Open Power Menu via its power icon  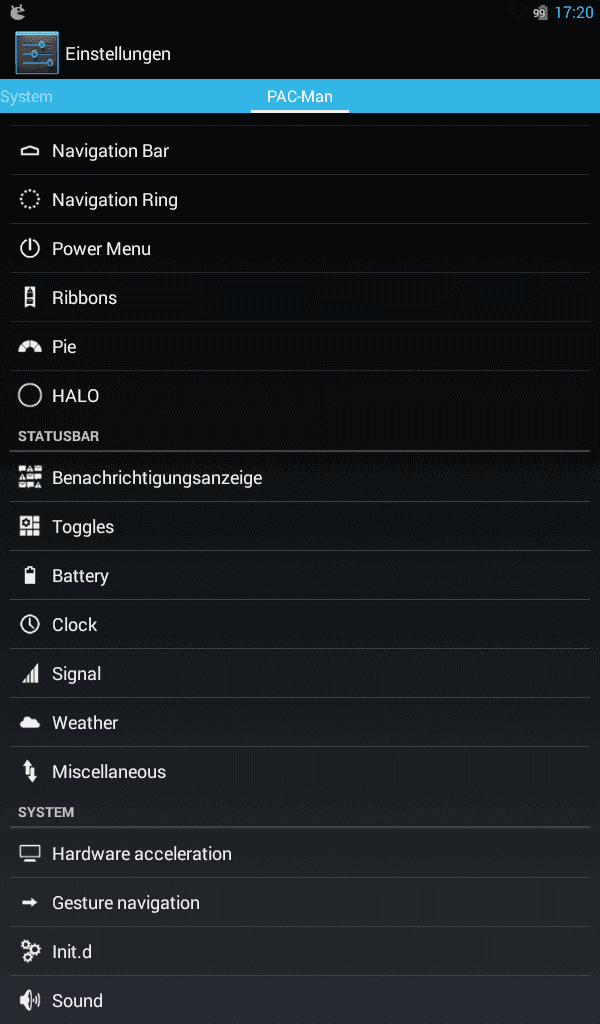30,248
